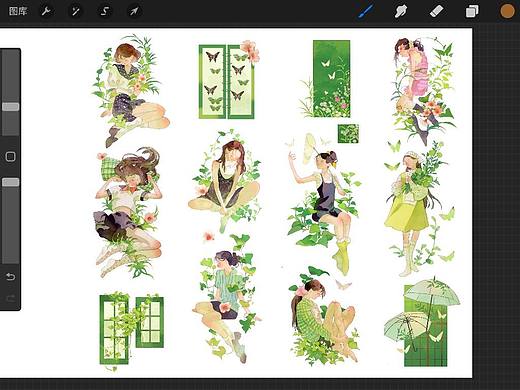Screen dimensions: 520x390
Task: Redo action with sidebar arrow
Action: pos(10,298)
